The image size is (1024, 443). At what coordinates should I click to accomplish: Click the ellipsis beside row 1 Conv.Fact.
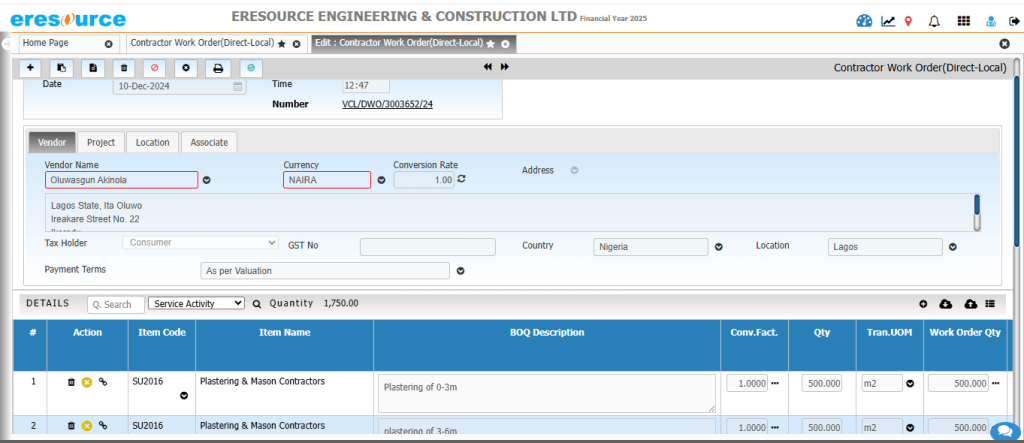point(775,384)
